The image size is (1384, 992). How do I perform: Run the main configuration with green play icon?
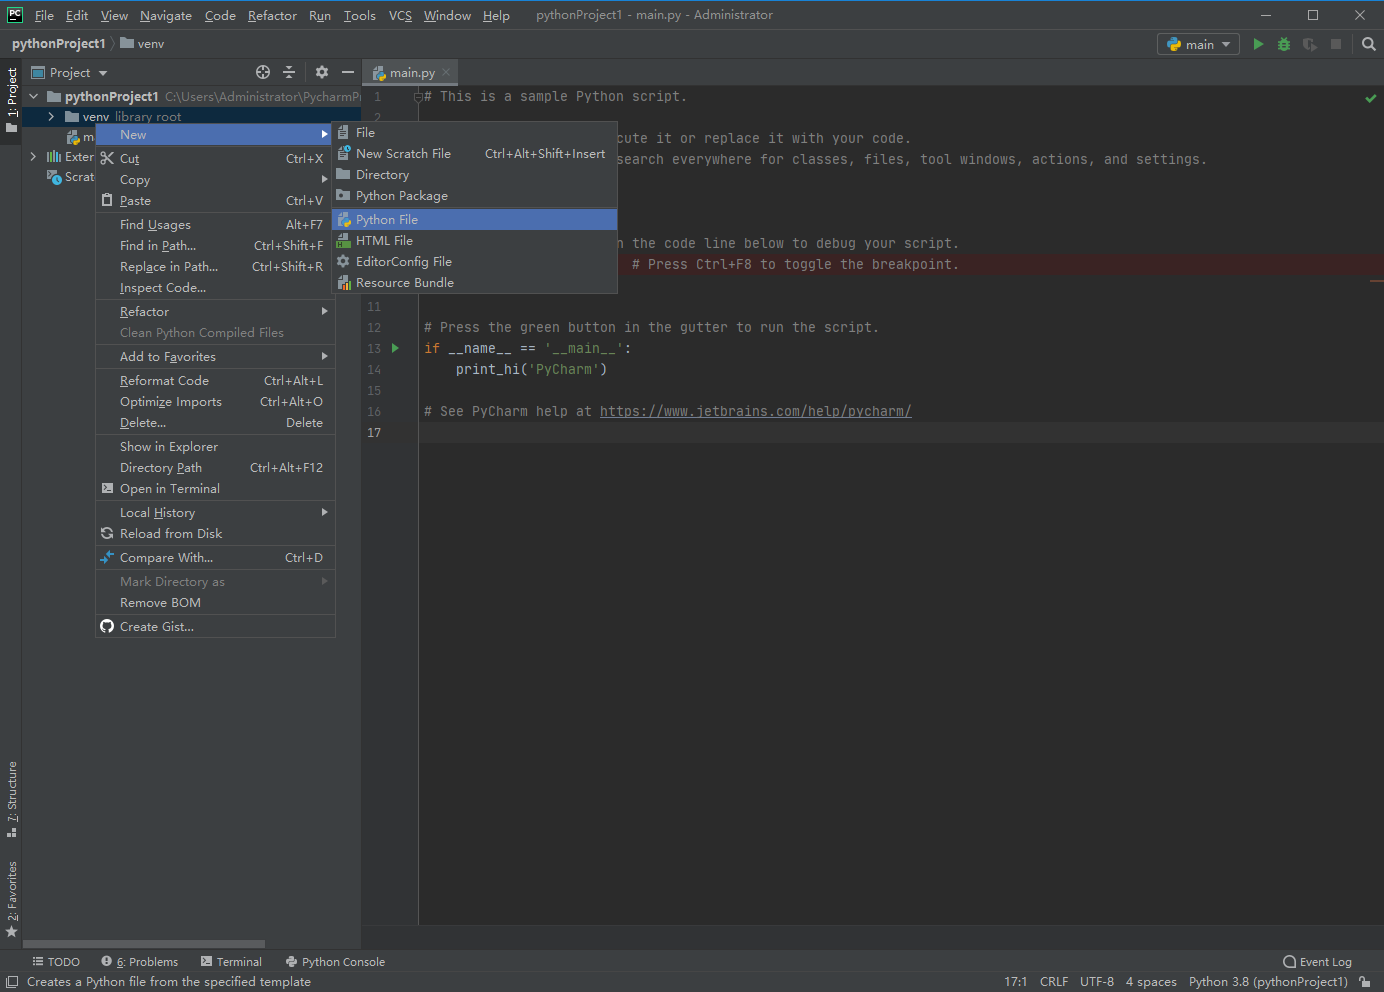pyautogui.click(x=1258, y=44)
